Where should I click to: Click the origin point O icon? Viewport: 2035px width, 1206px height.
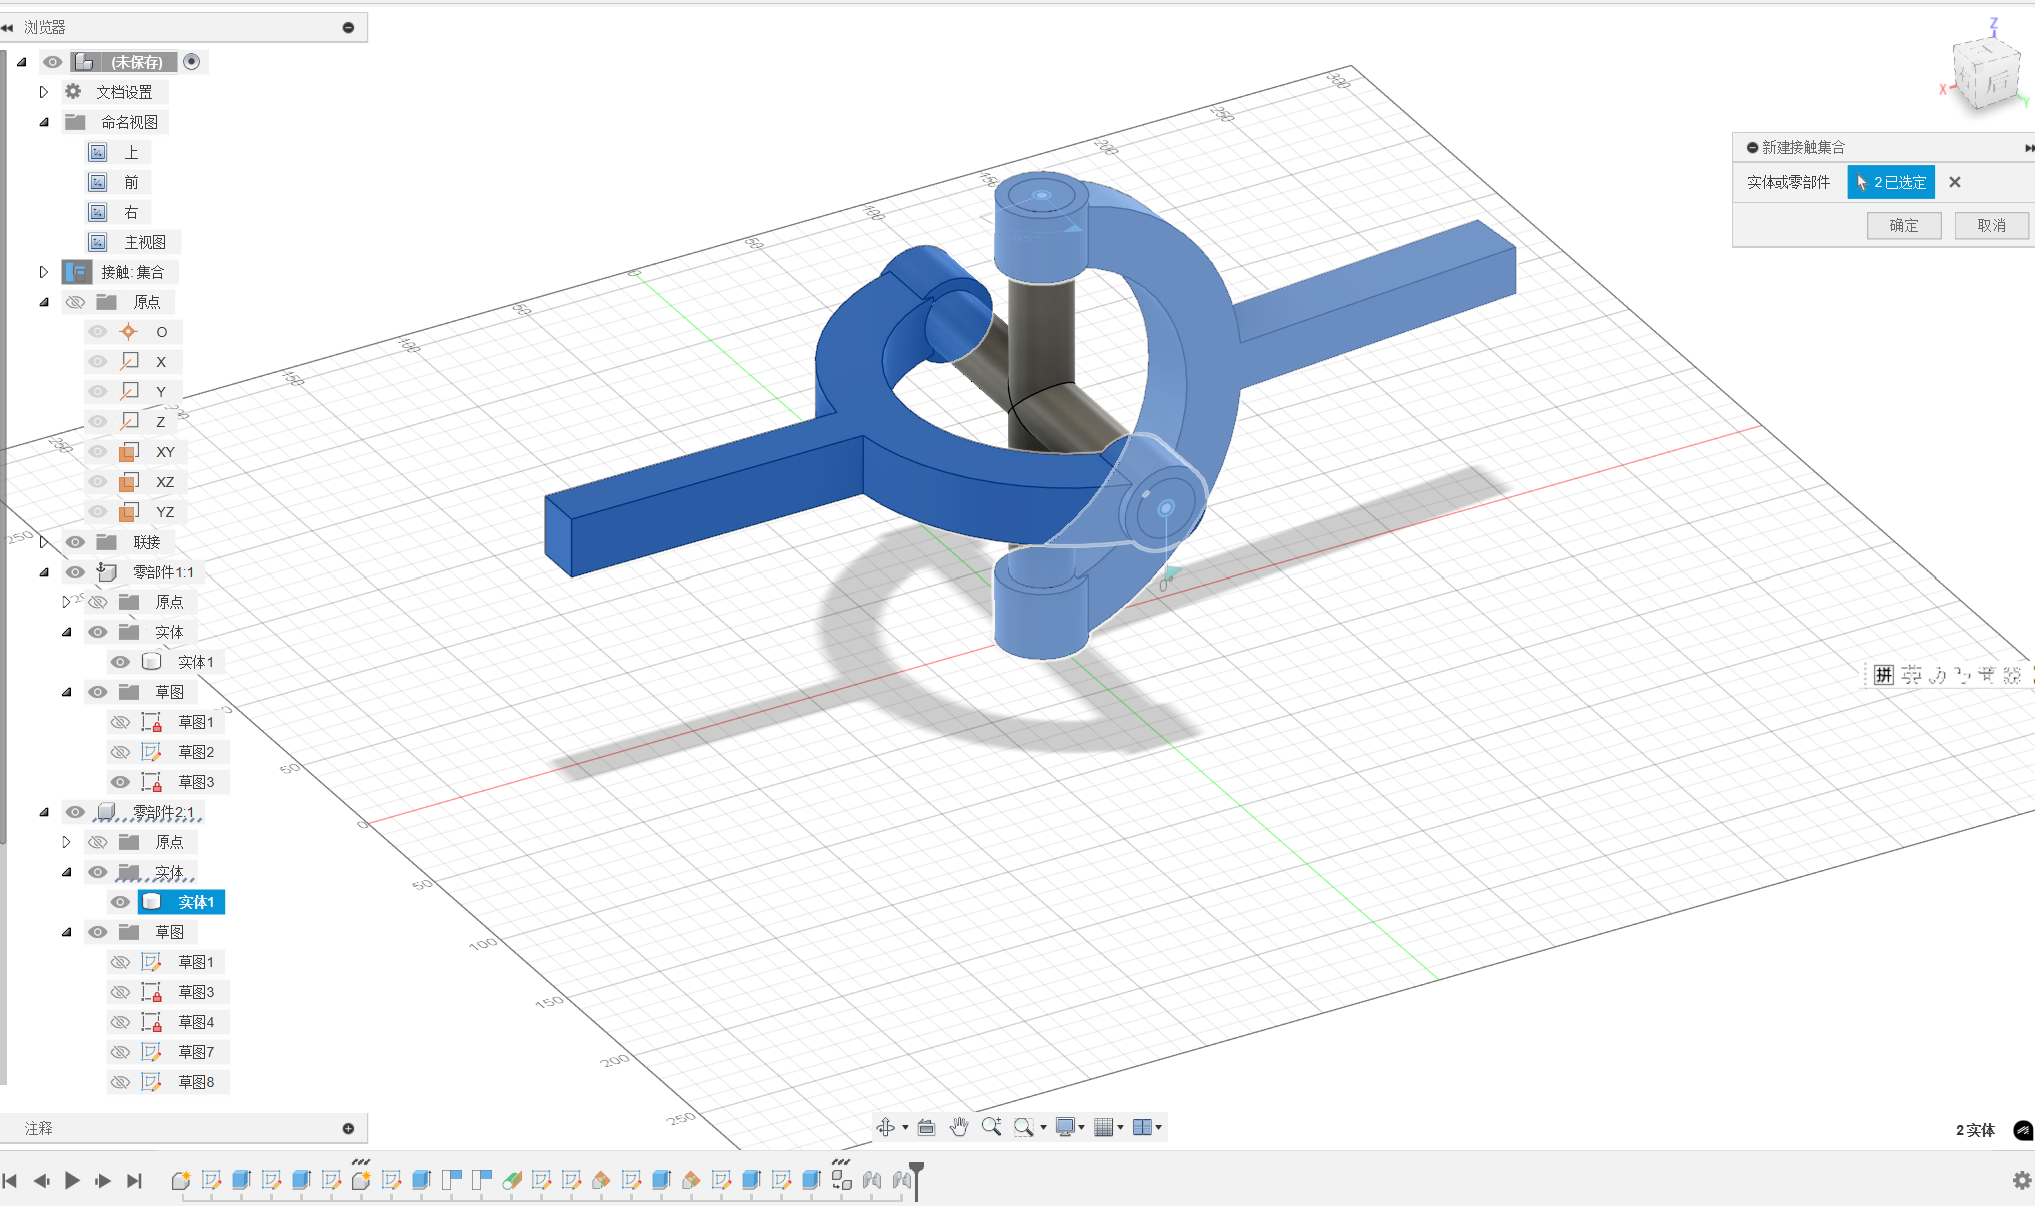(x=128, y=332)
